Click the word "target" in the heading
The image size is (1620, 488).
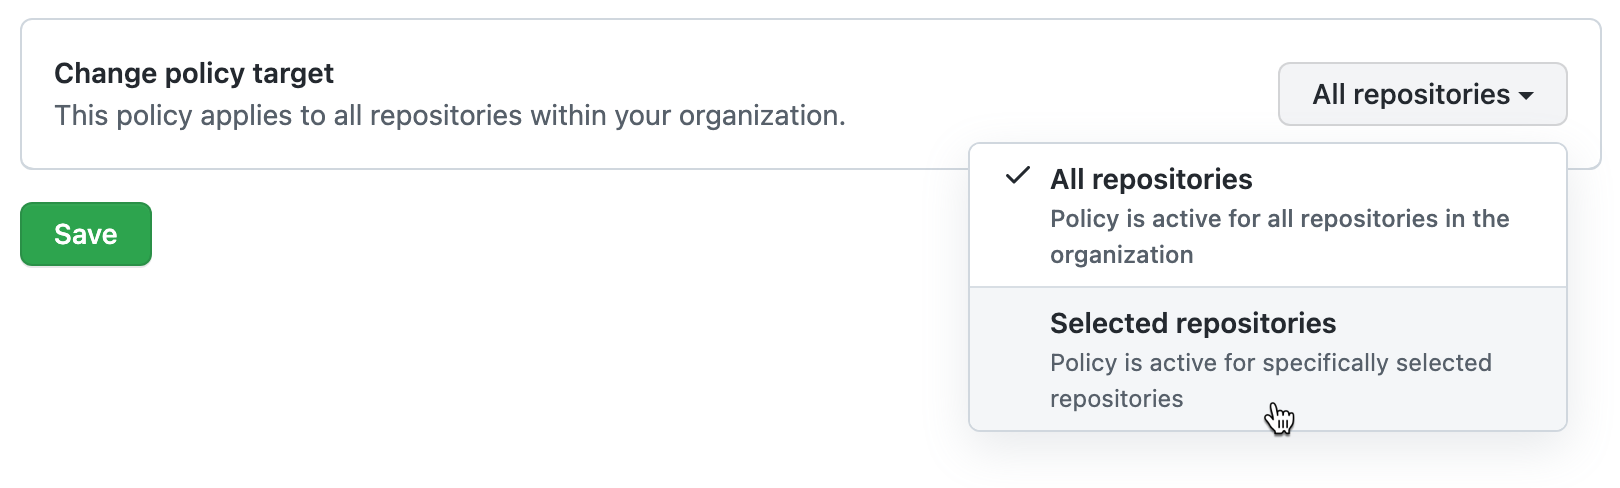(293, 73)
